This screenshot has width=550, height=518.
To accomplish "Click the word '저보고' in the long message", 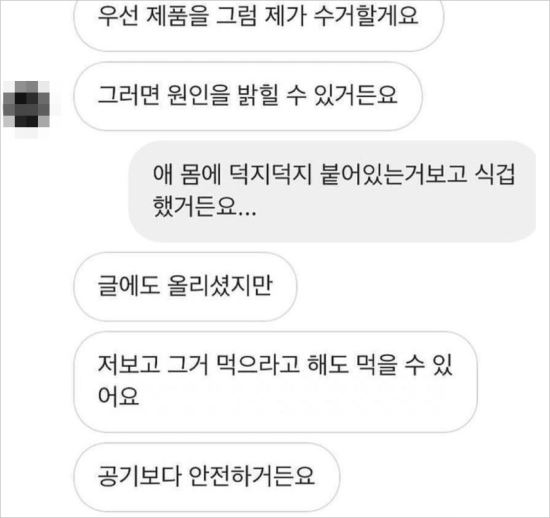I will point(128,365).
